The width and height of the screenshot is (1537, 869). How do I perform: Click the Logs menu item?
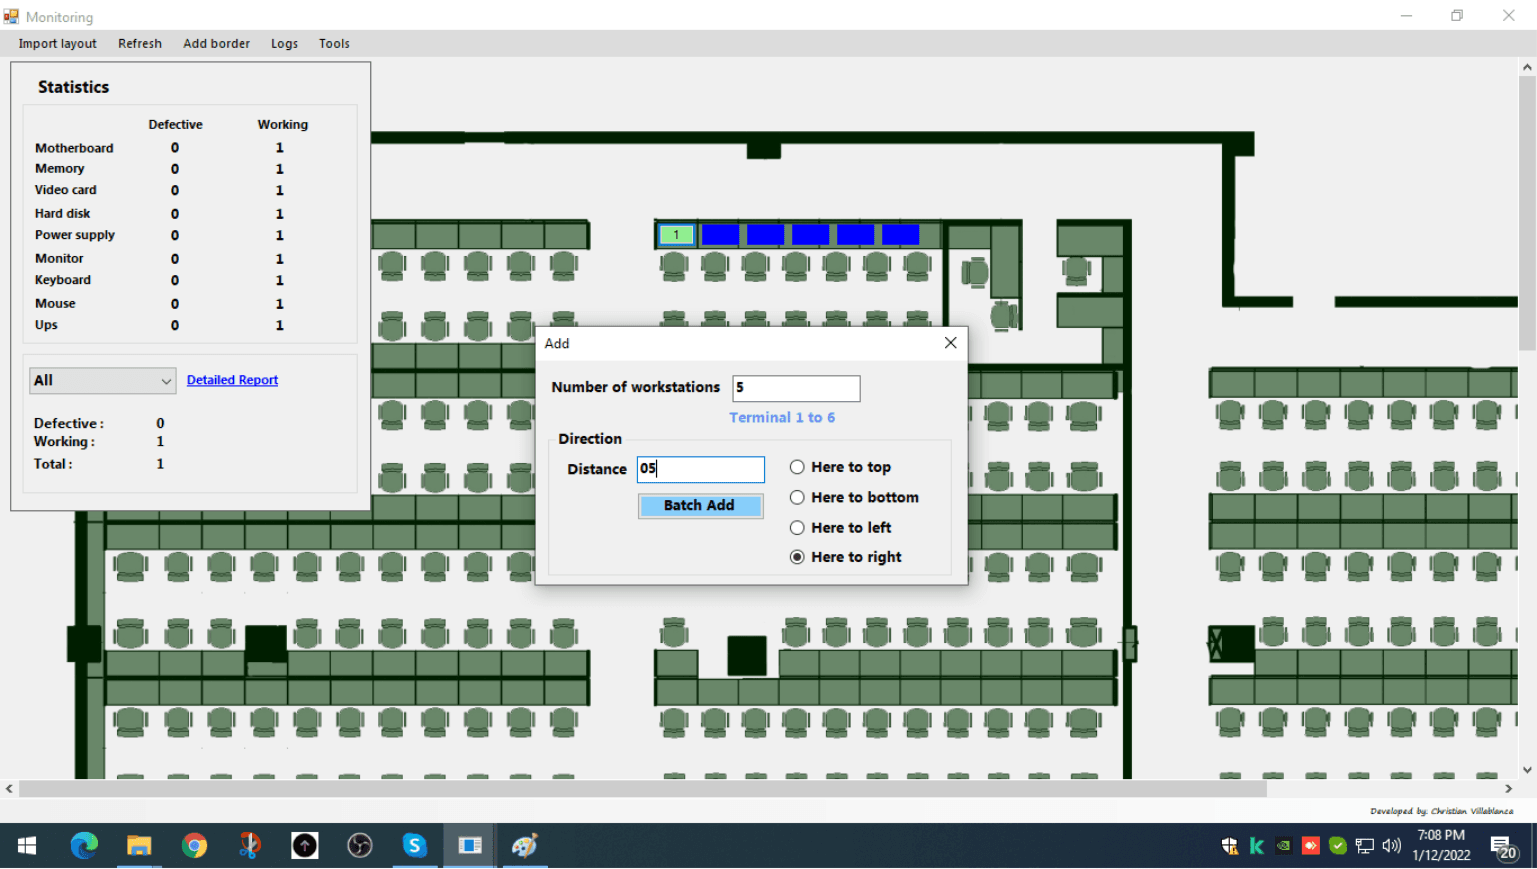[x=284, y=43]
